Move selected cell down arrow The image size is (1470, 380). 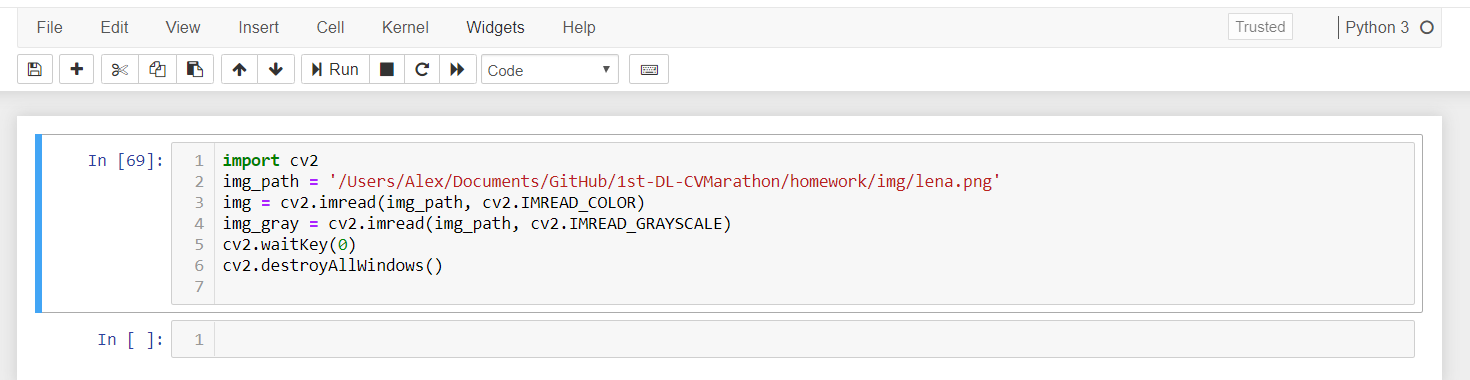[276, 70]
